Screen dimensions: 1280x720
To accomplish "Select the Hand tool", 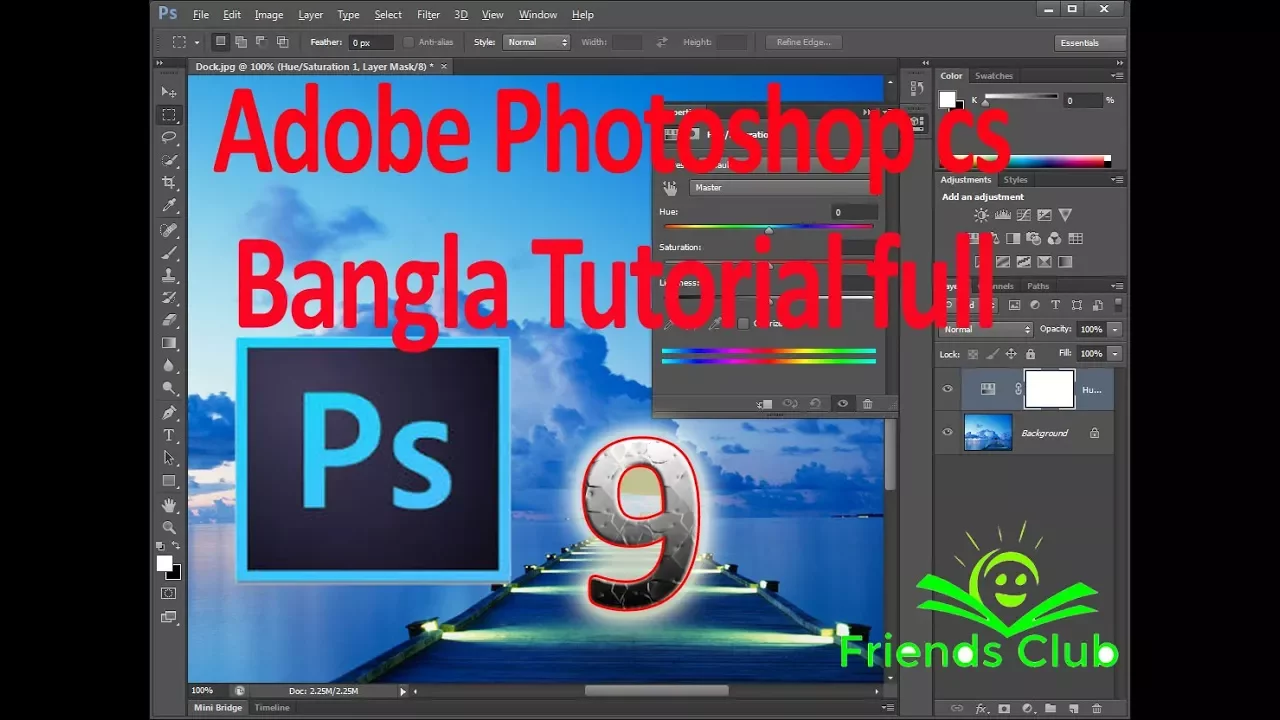I will tap(169, 505).
